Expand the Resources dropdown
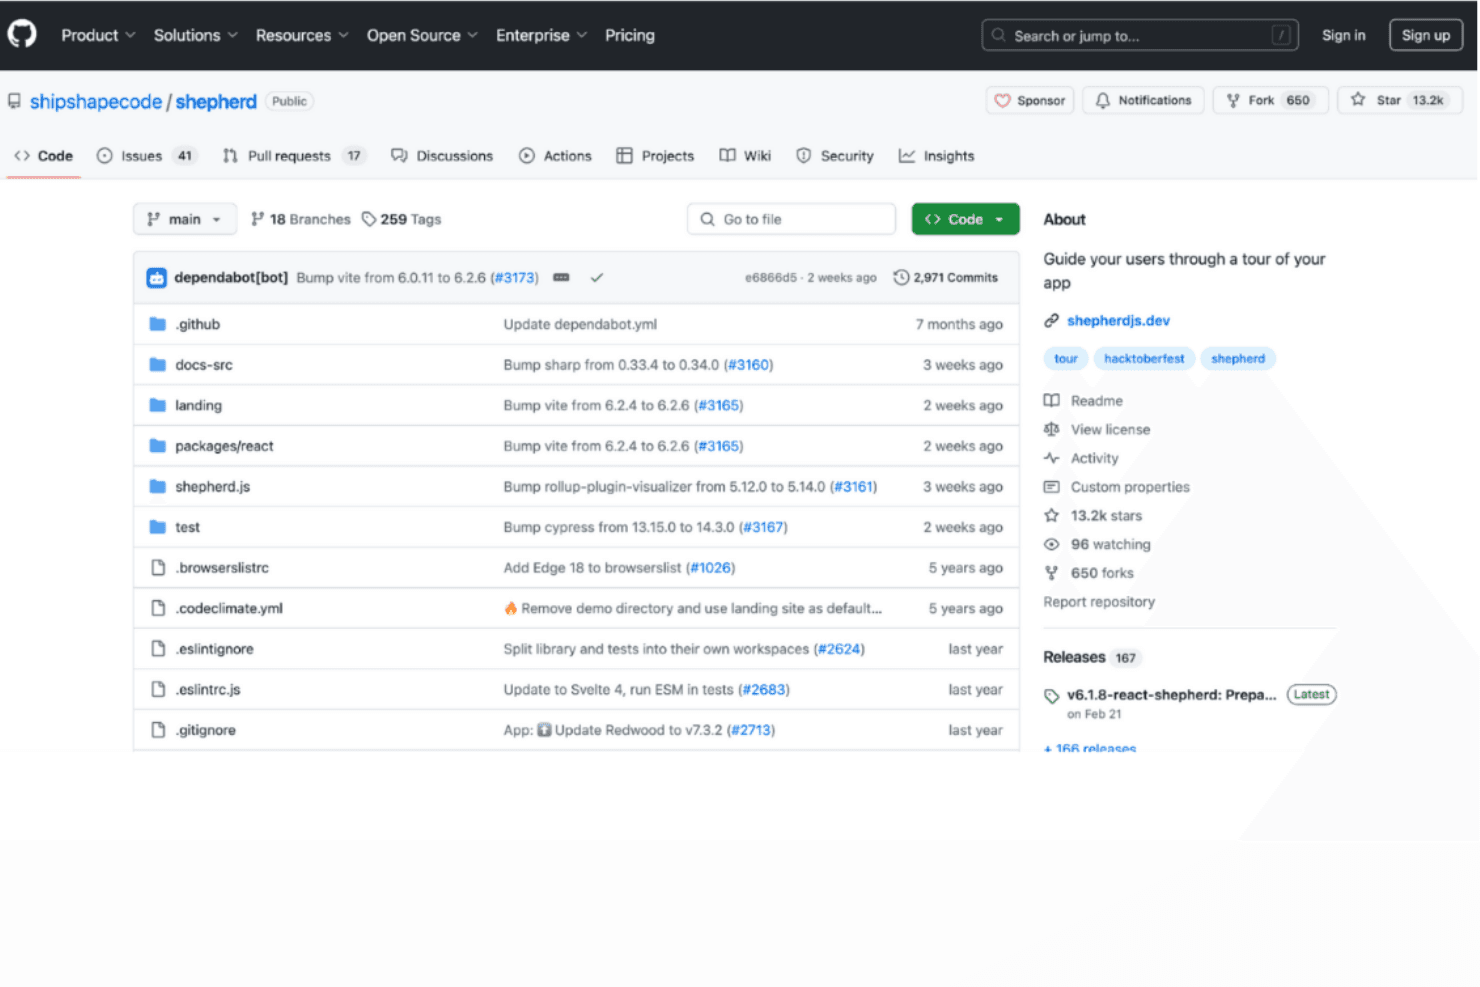This screenshot has width=1480, height=987. (302, 35)
